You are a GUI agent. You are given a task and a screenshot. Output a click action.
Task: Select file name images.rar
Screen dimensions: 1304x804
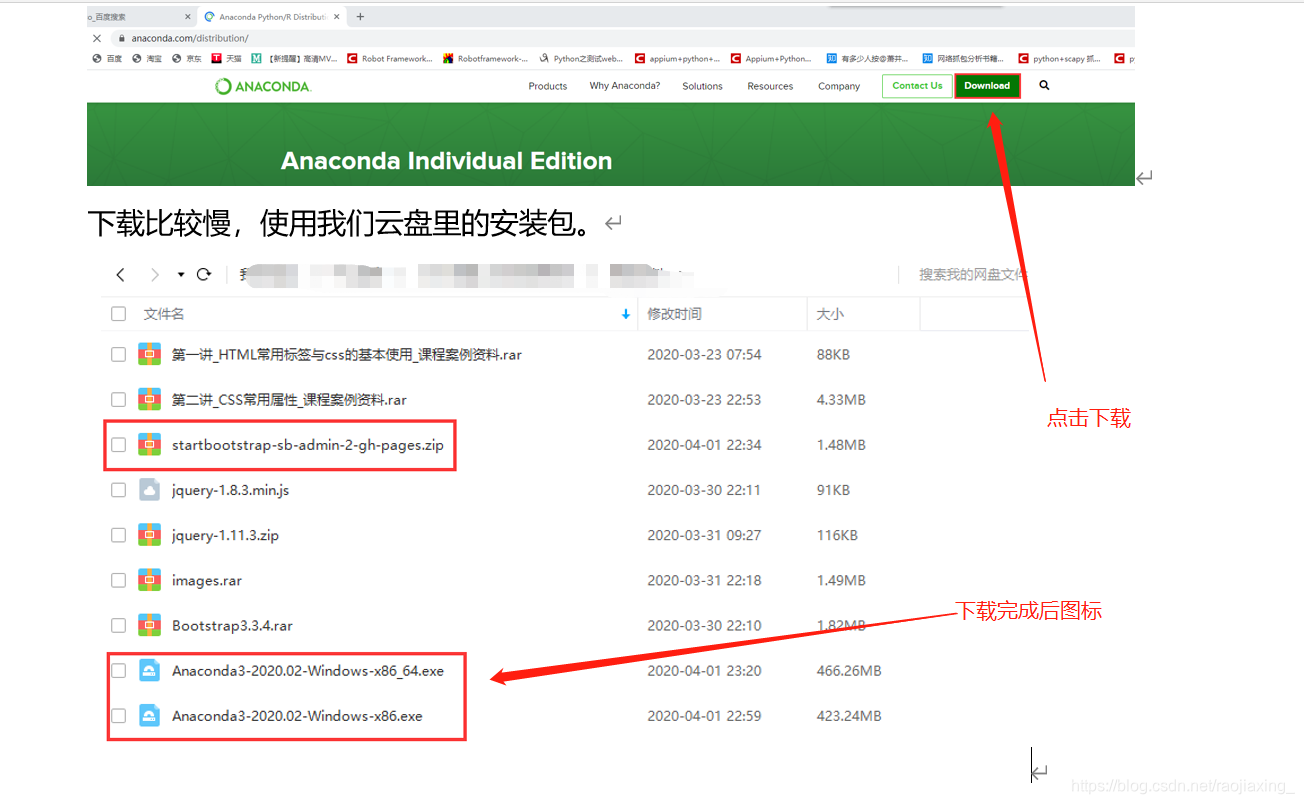pos(207,580)
